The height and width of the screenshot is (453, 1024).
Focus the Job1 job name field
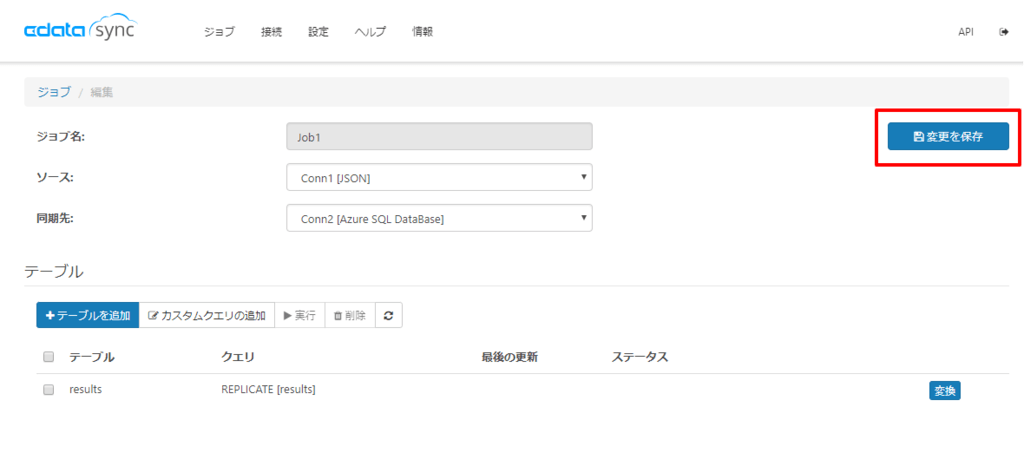point(440,136)
